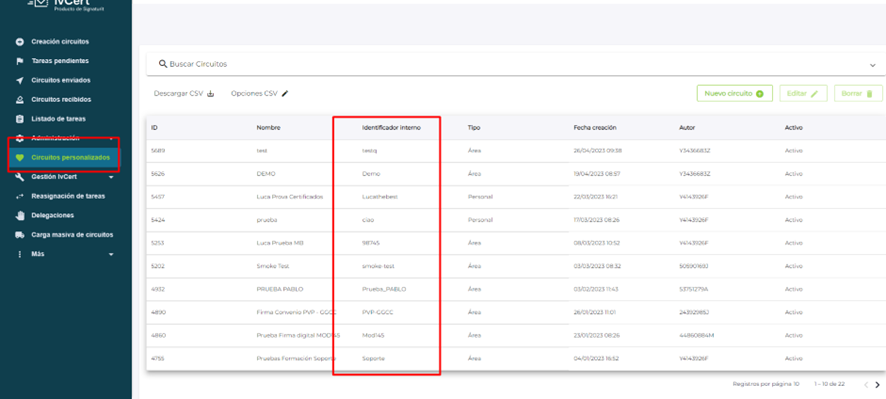This screenshot has width=886, height=399.
Task: Sort by Nombre column header
Action: [268, 128]
